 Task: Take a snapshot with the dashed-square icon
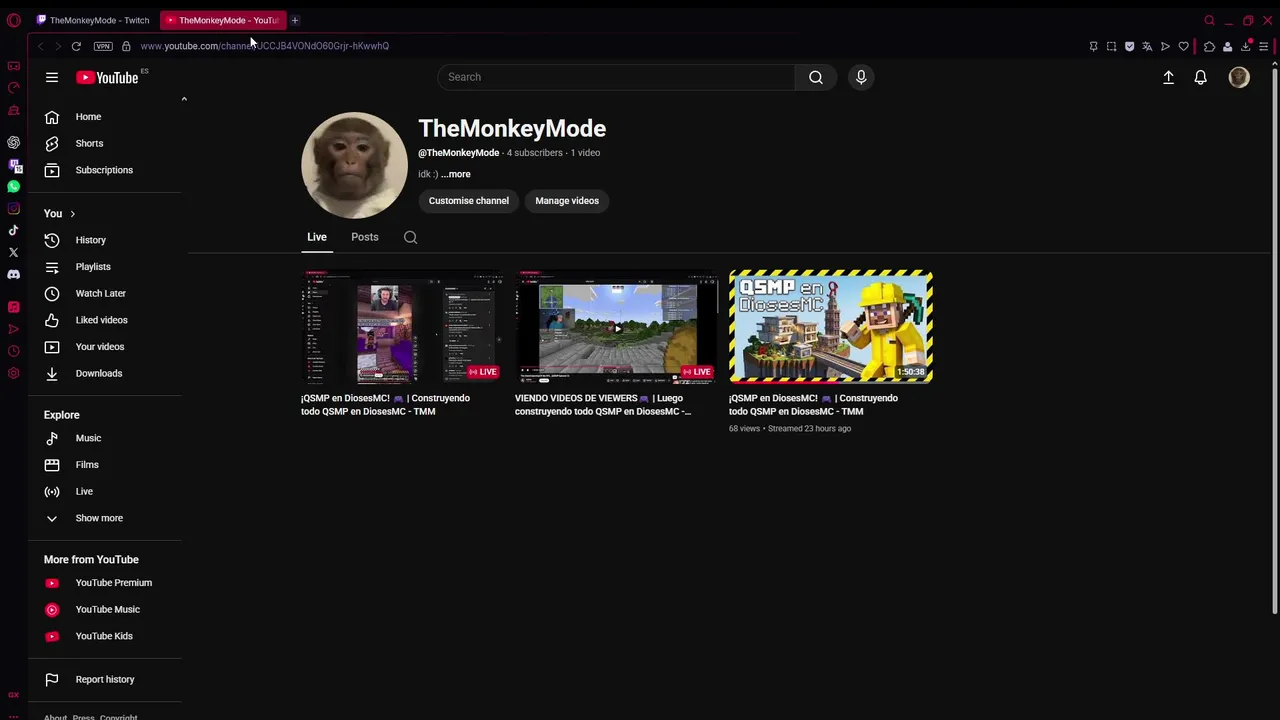coord(1111,46)
